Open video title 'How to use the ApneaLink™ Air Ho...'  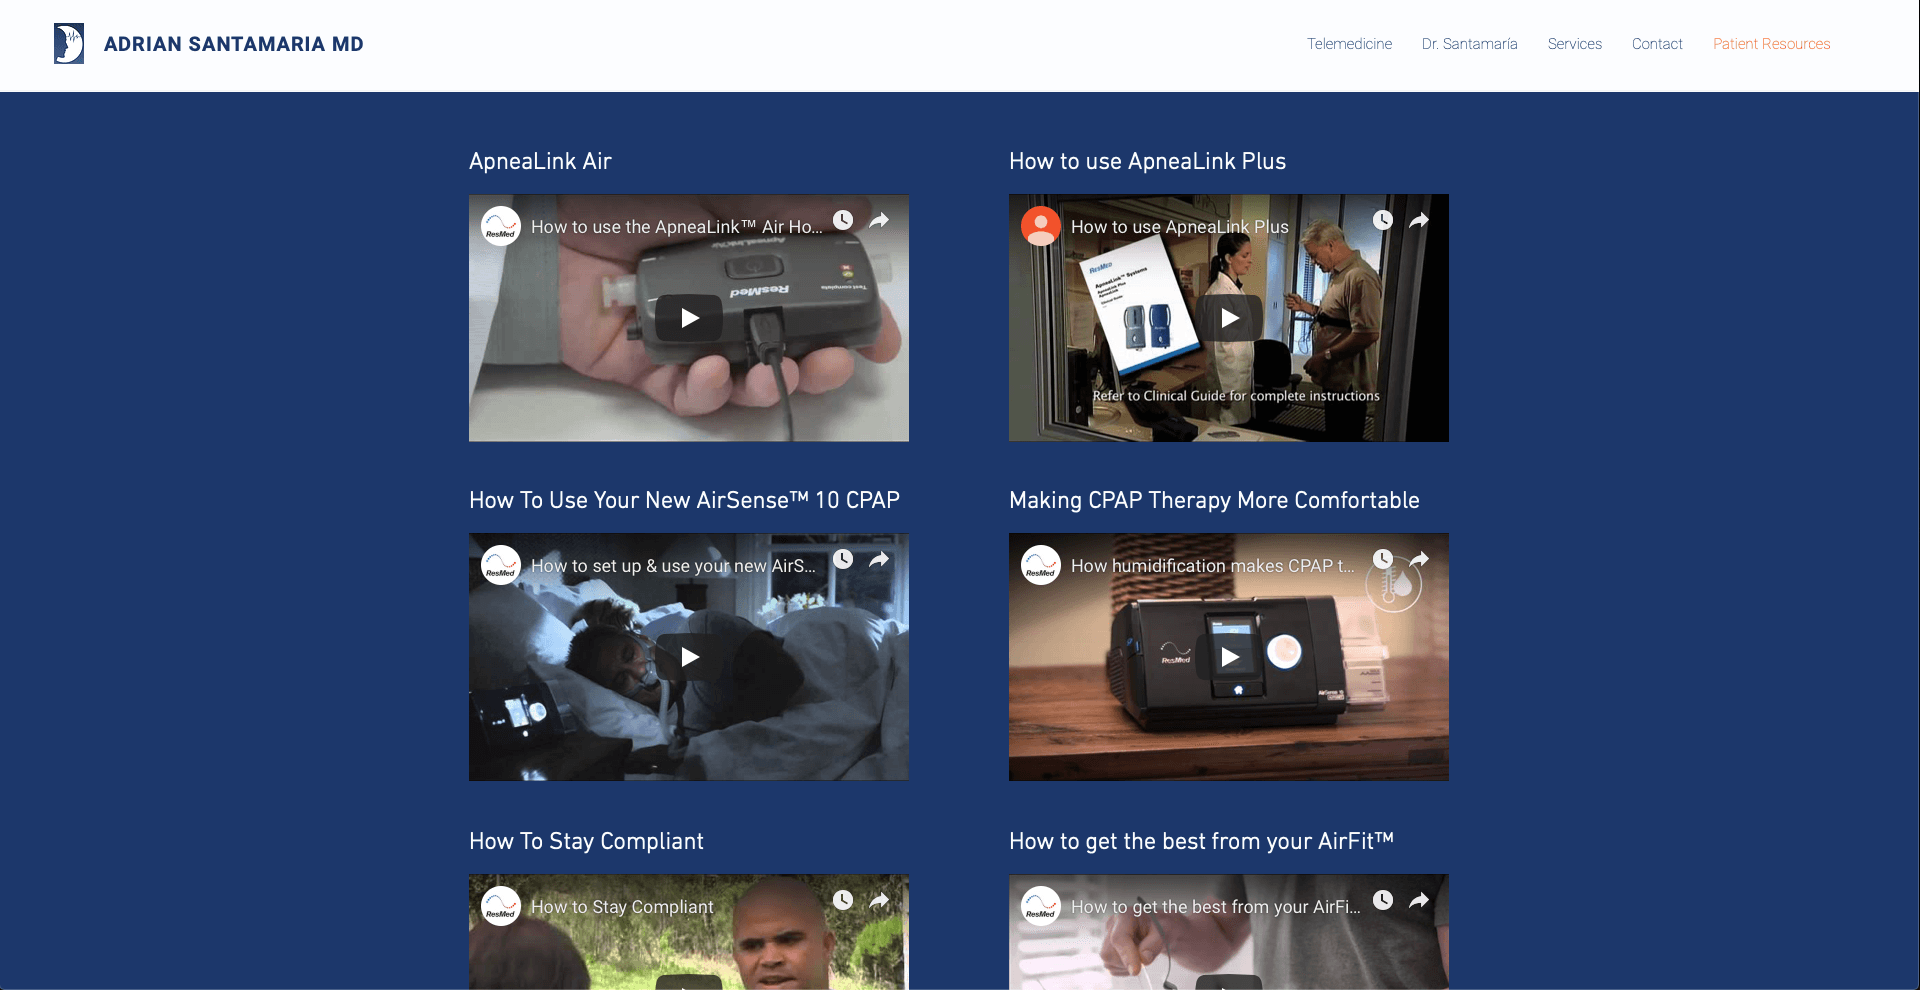(x=677, y=227)
